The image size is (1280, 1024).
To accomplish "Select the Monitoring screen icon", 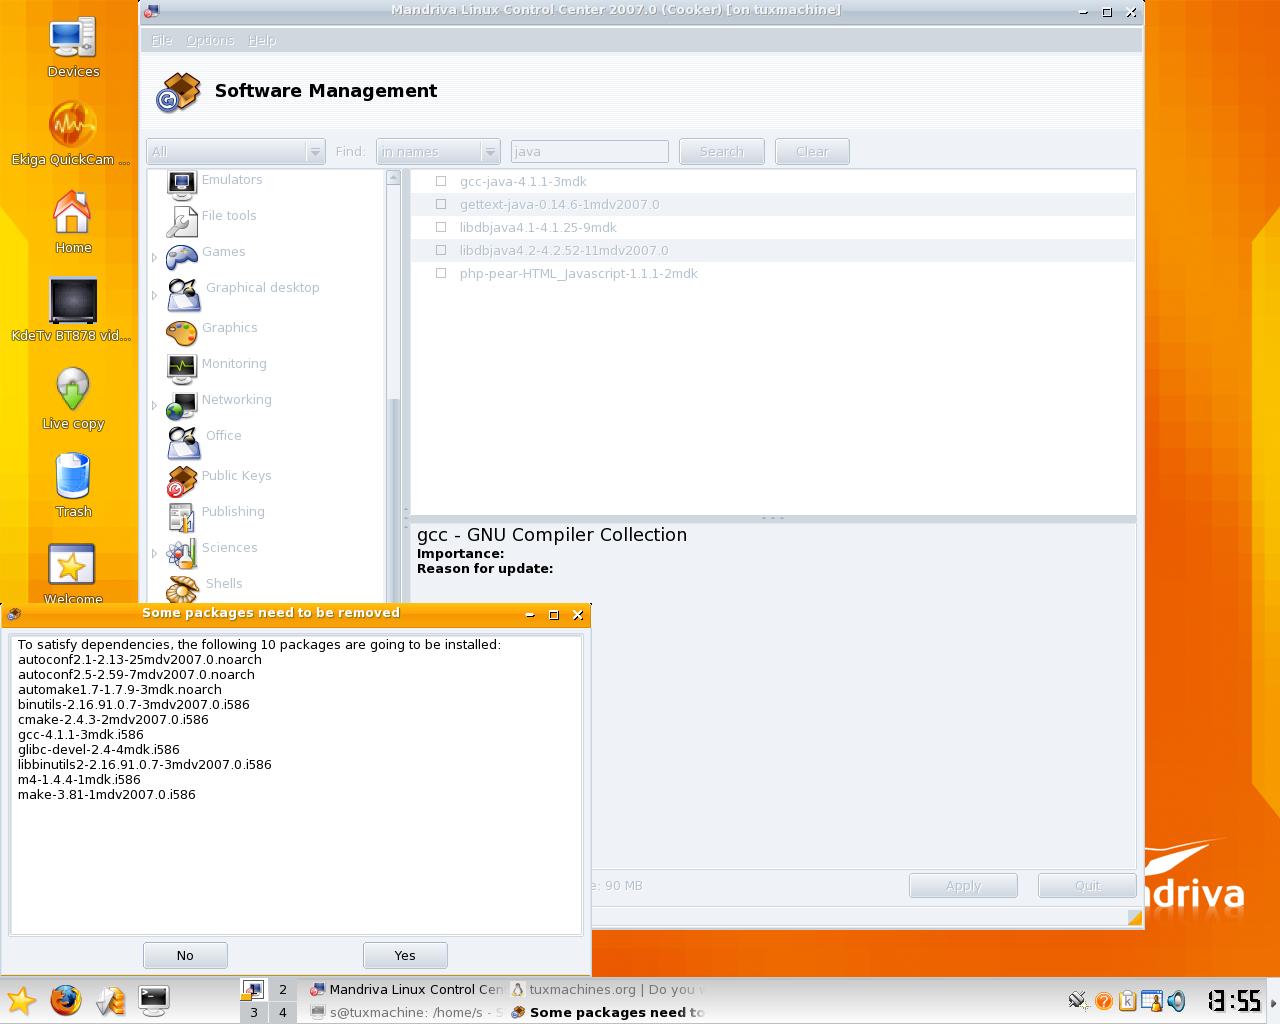I will [181, 368].
